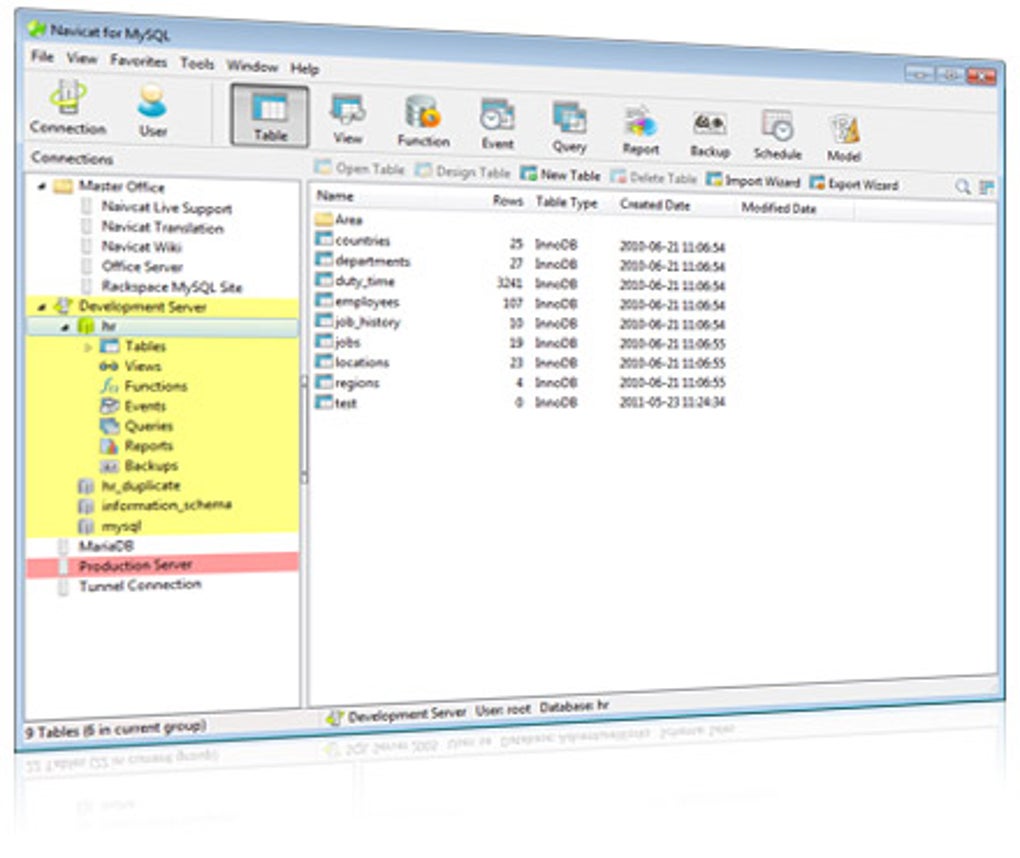
Task: Select the locations table row
Action: point(520,362)
